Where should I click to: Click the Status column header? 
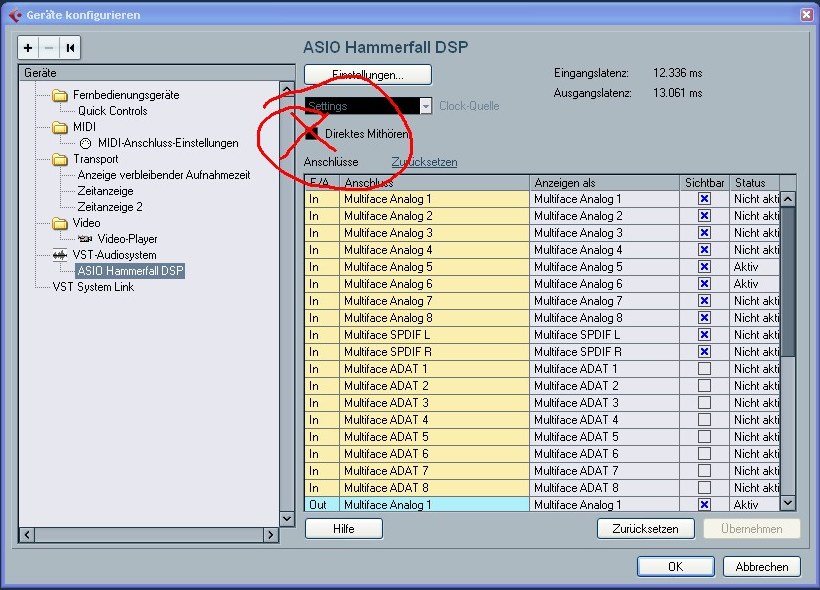[755, 183]
